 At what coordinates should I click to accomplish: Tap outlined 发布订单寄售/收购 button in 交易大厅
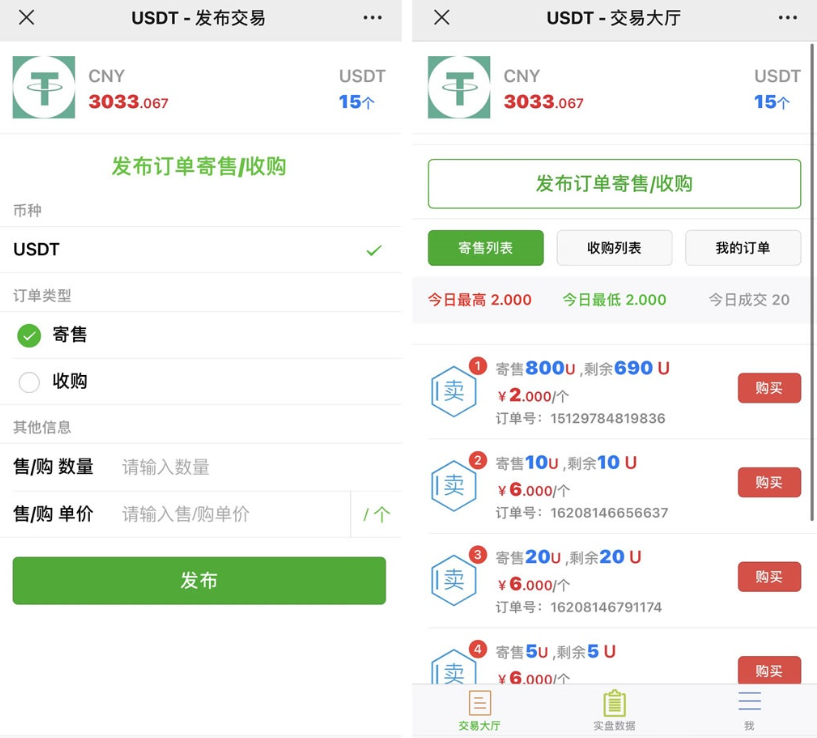point(614,184)
